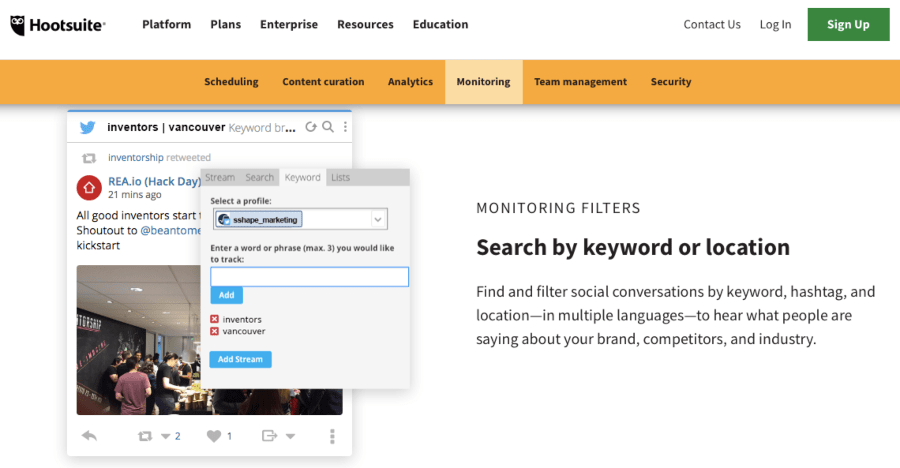This screenshot has height=468, width=900.
Task: Click the reply arrow under the tweet
Action: coord(89,436)
